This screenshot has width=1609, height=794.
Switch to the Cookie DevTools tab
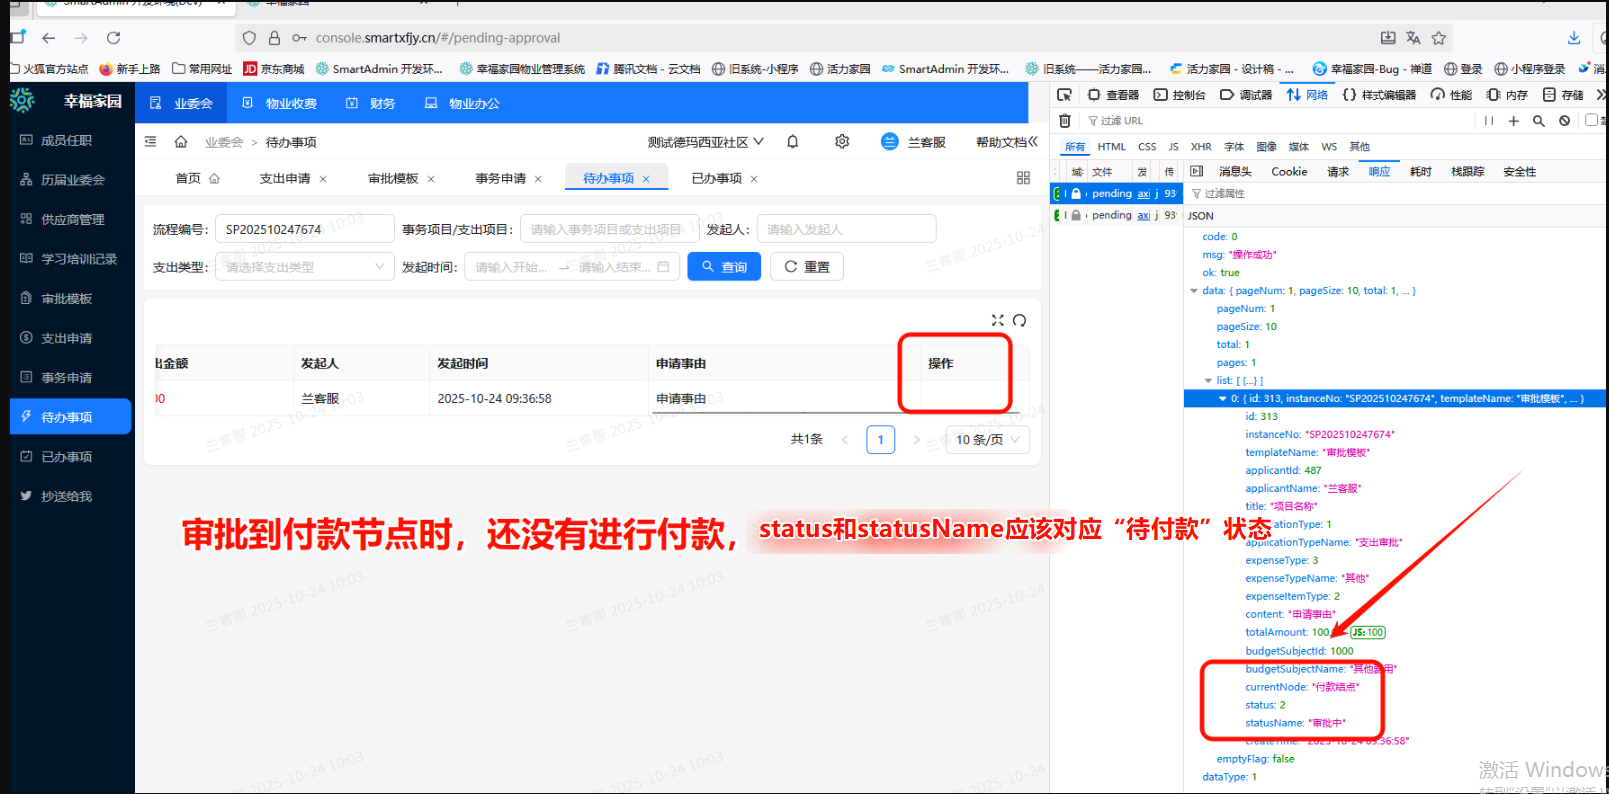(1289, 172)
